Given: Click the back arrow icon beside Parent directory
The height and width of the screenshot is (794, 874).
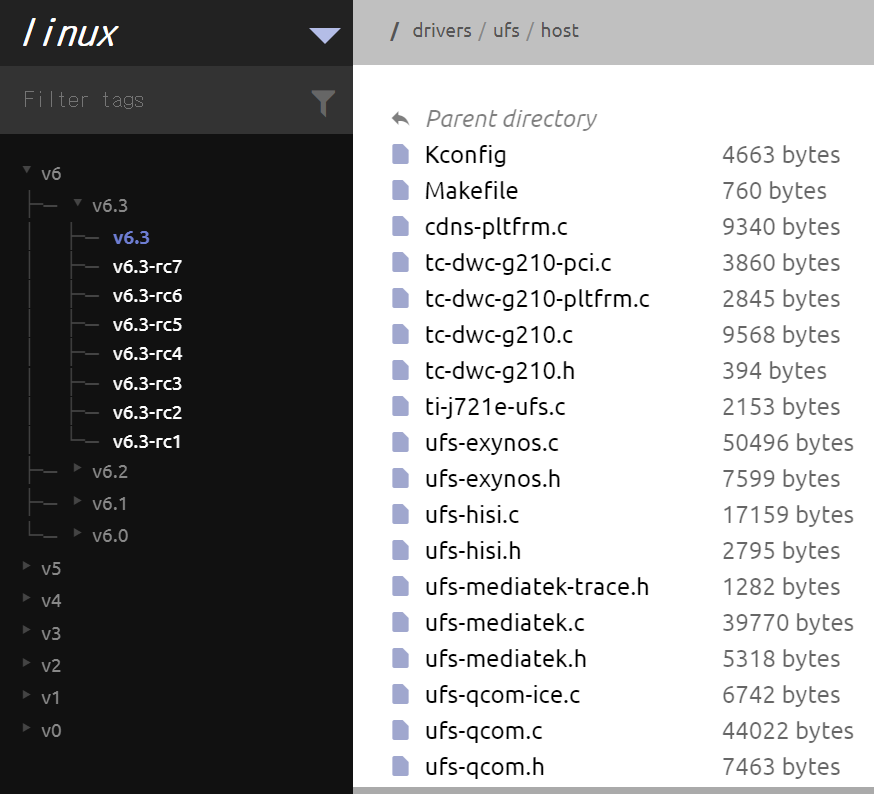Looking at the screenshot, I should tap(400, 118).
